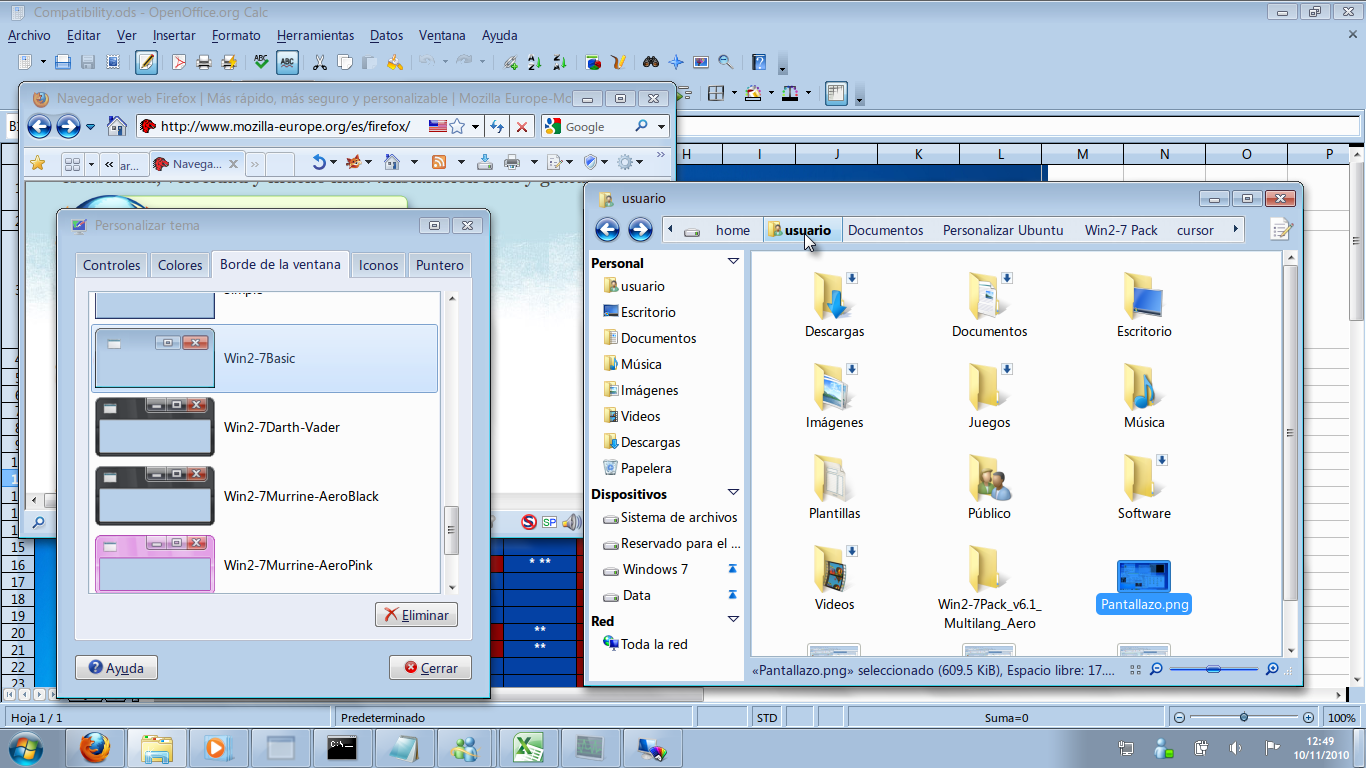Collapse the Dispositivos section

pos(734,493)
